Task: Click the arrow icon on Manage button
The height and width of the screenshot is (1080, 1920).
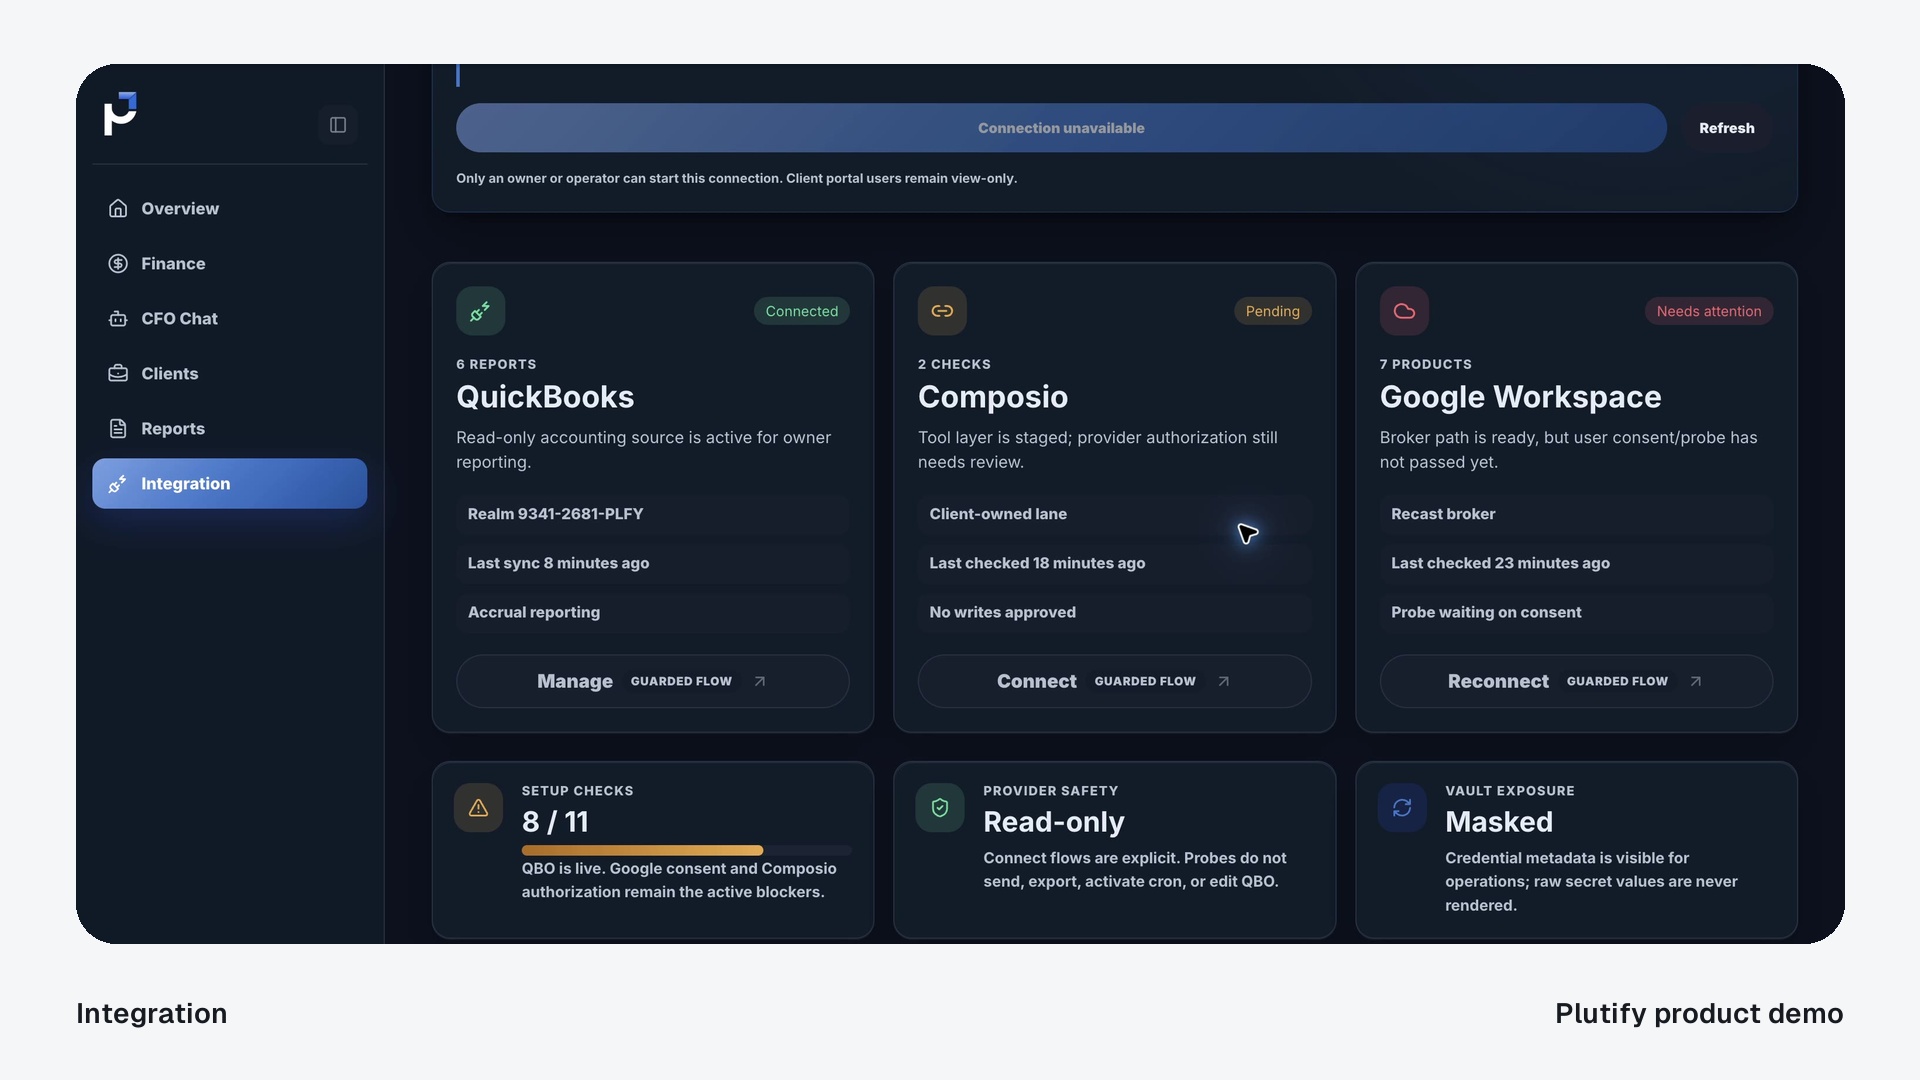Action: (760, 681)
